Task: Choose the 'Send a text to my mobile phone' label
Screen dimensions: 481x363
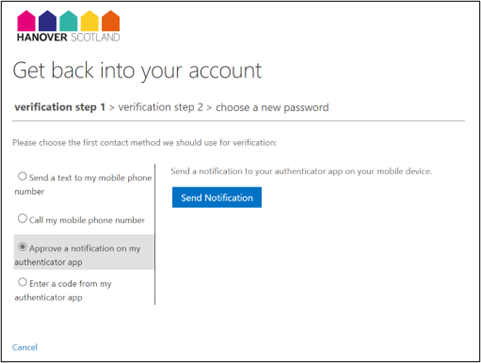Action: [x=83, y=184]
